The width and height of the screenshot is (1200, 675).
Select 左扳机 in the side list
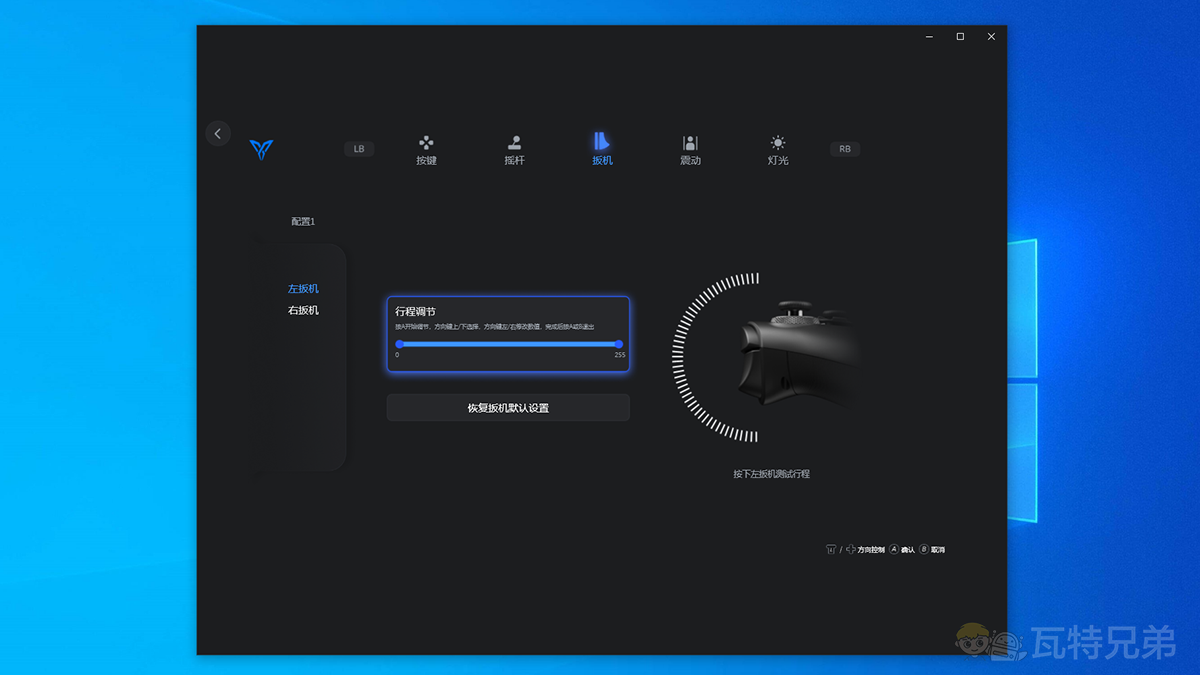[x=303, y=289]
